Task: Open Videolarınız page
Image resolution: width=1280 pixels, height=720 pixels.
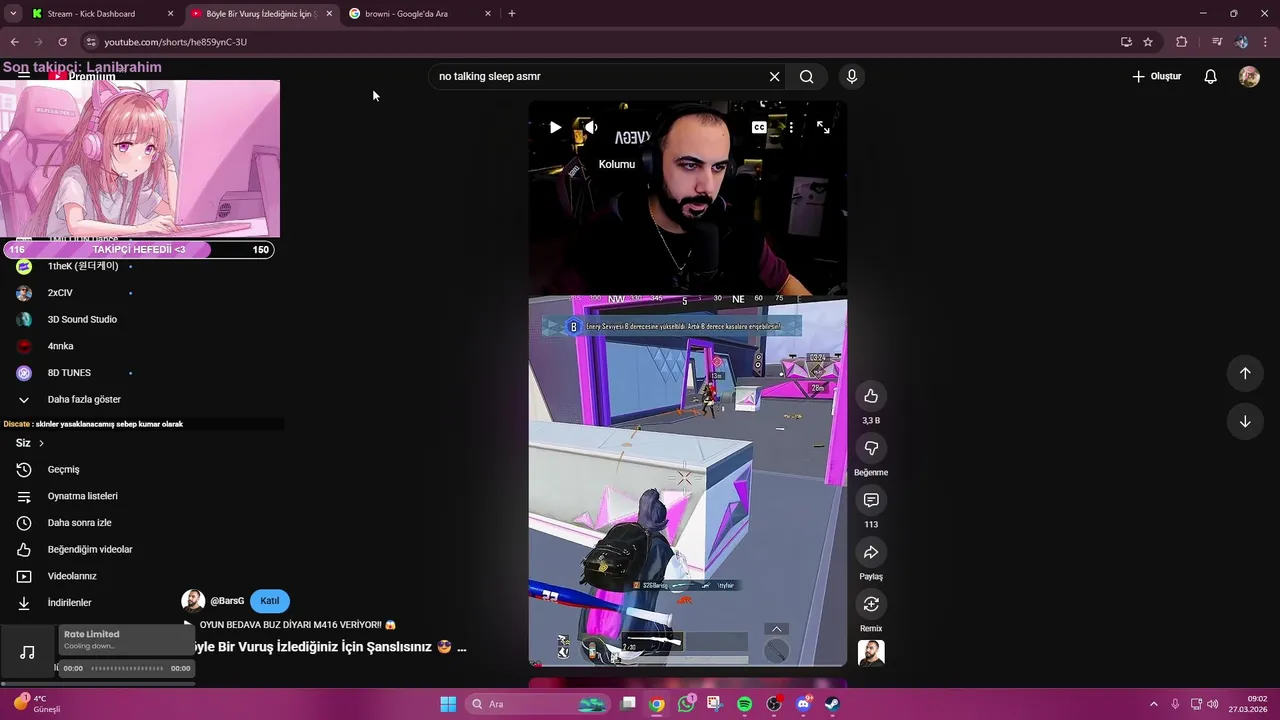Action: point(72,576)
